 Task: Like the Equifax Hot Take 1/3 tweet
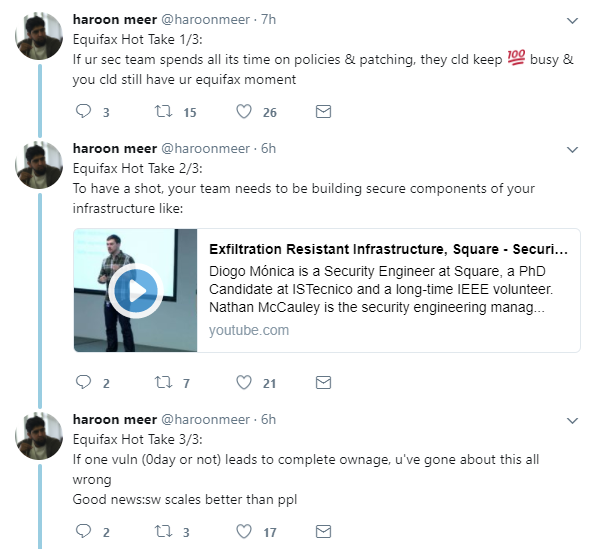click(x=244, y=112)
